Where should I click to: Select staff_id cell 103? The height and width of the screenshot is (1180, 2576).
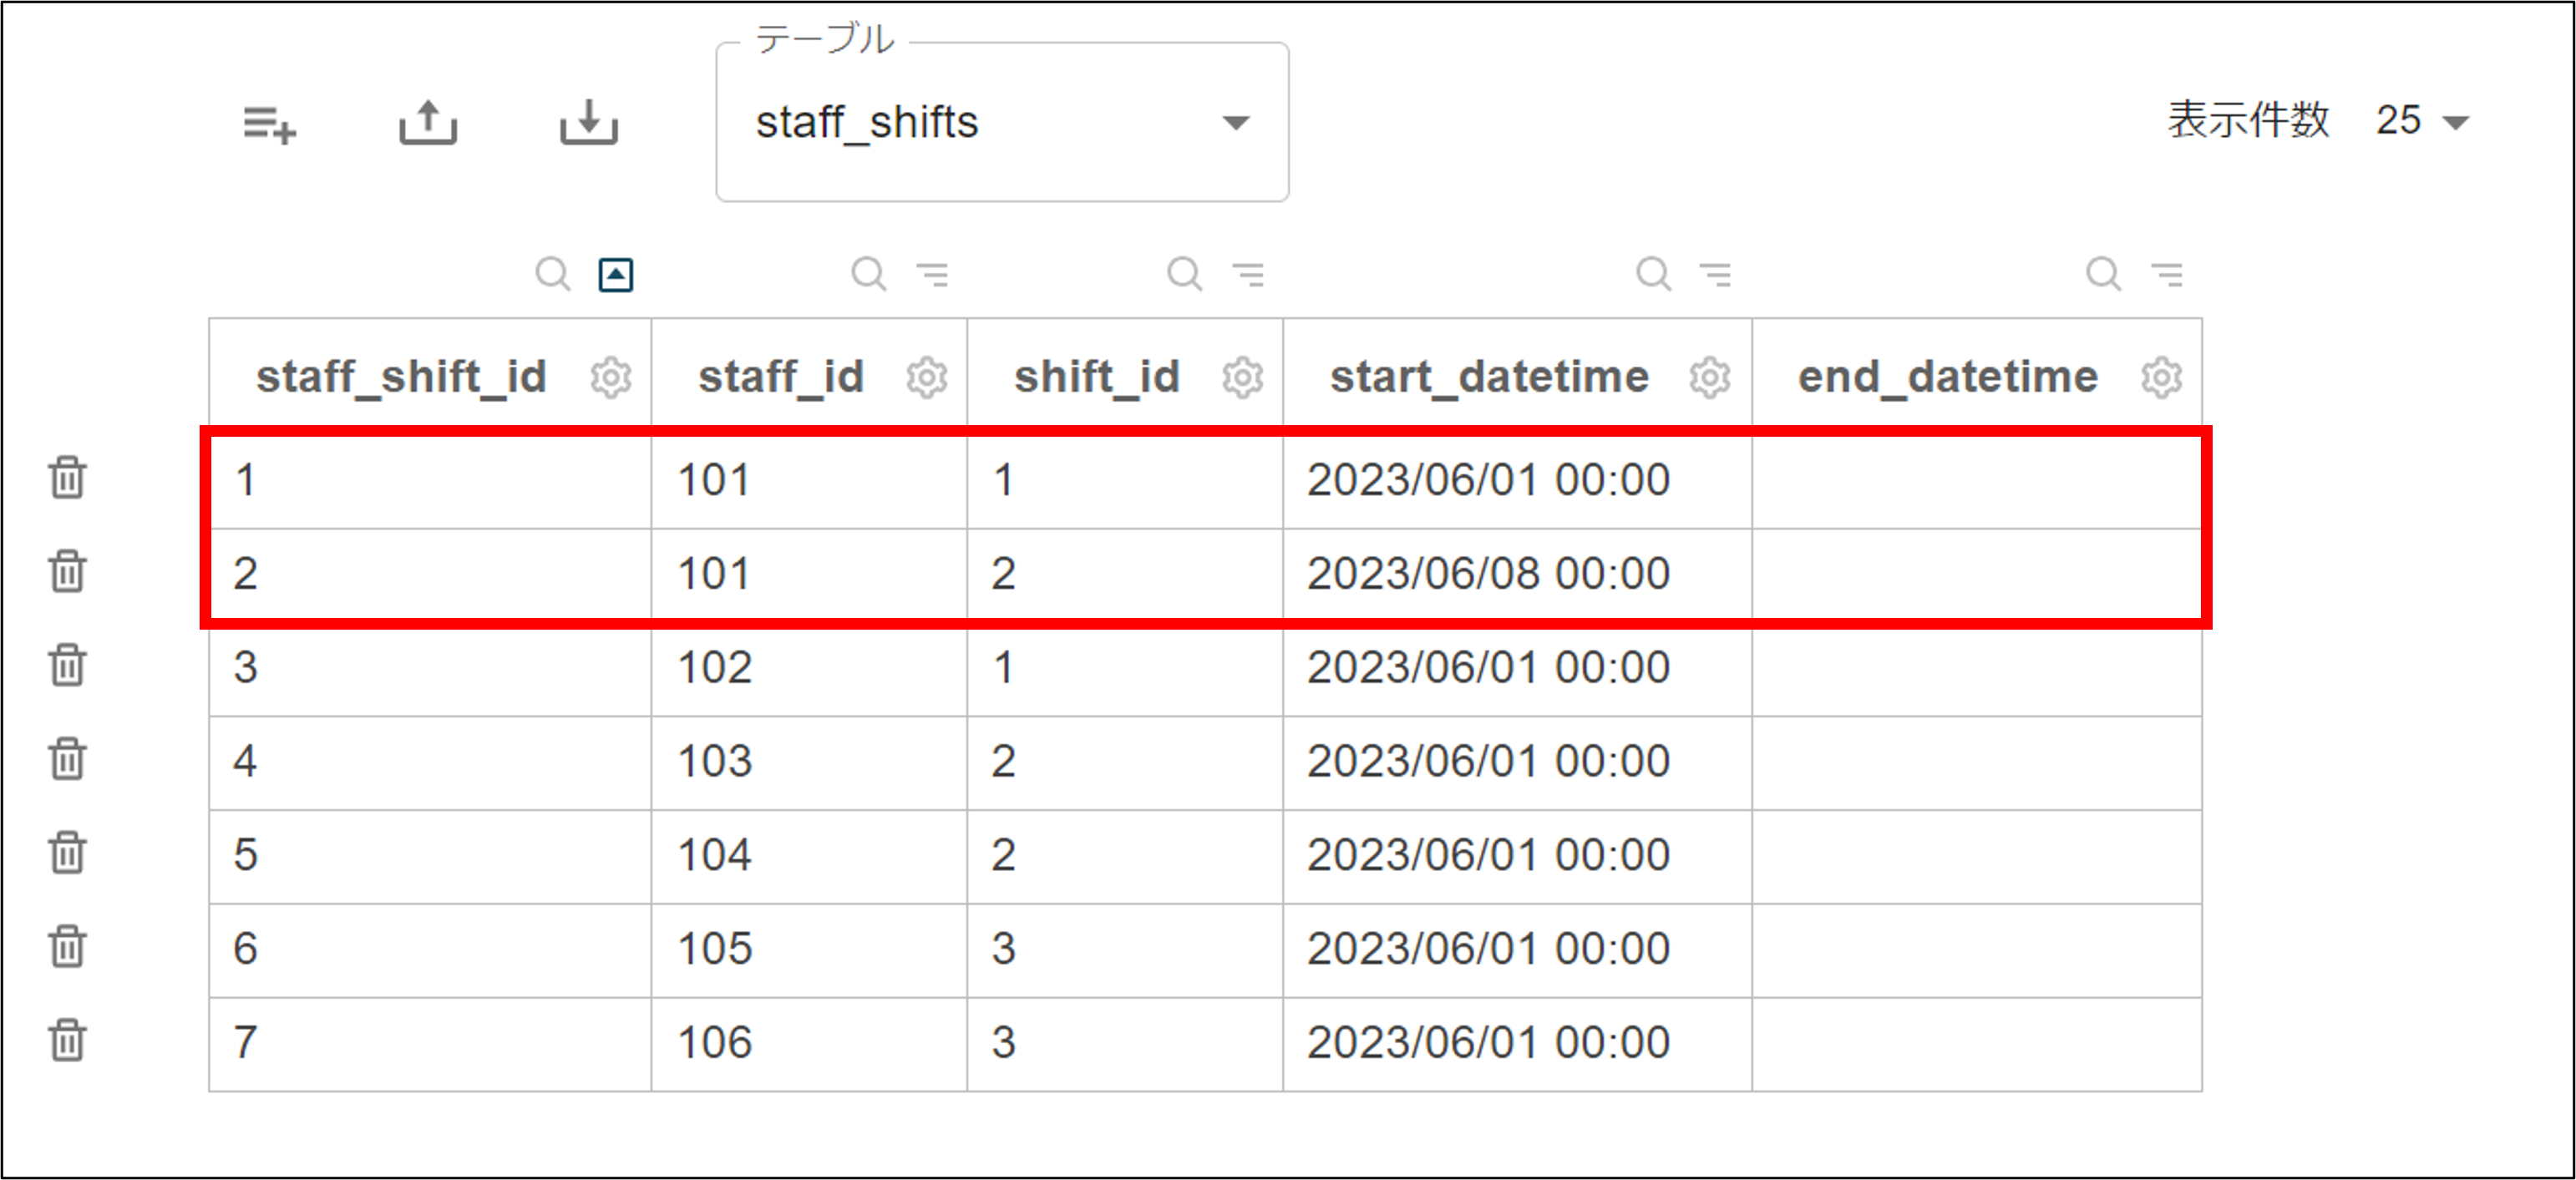click(x=809, y=763)
